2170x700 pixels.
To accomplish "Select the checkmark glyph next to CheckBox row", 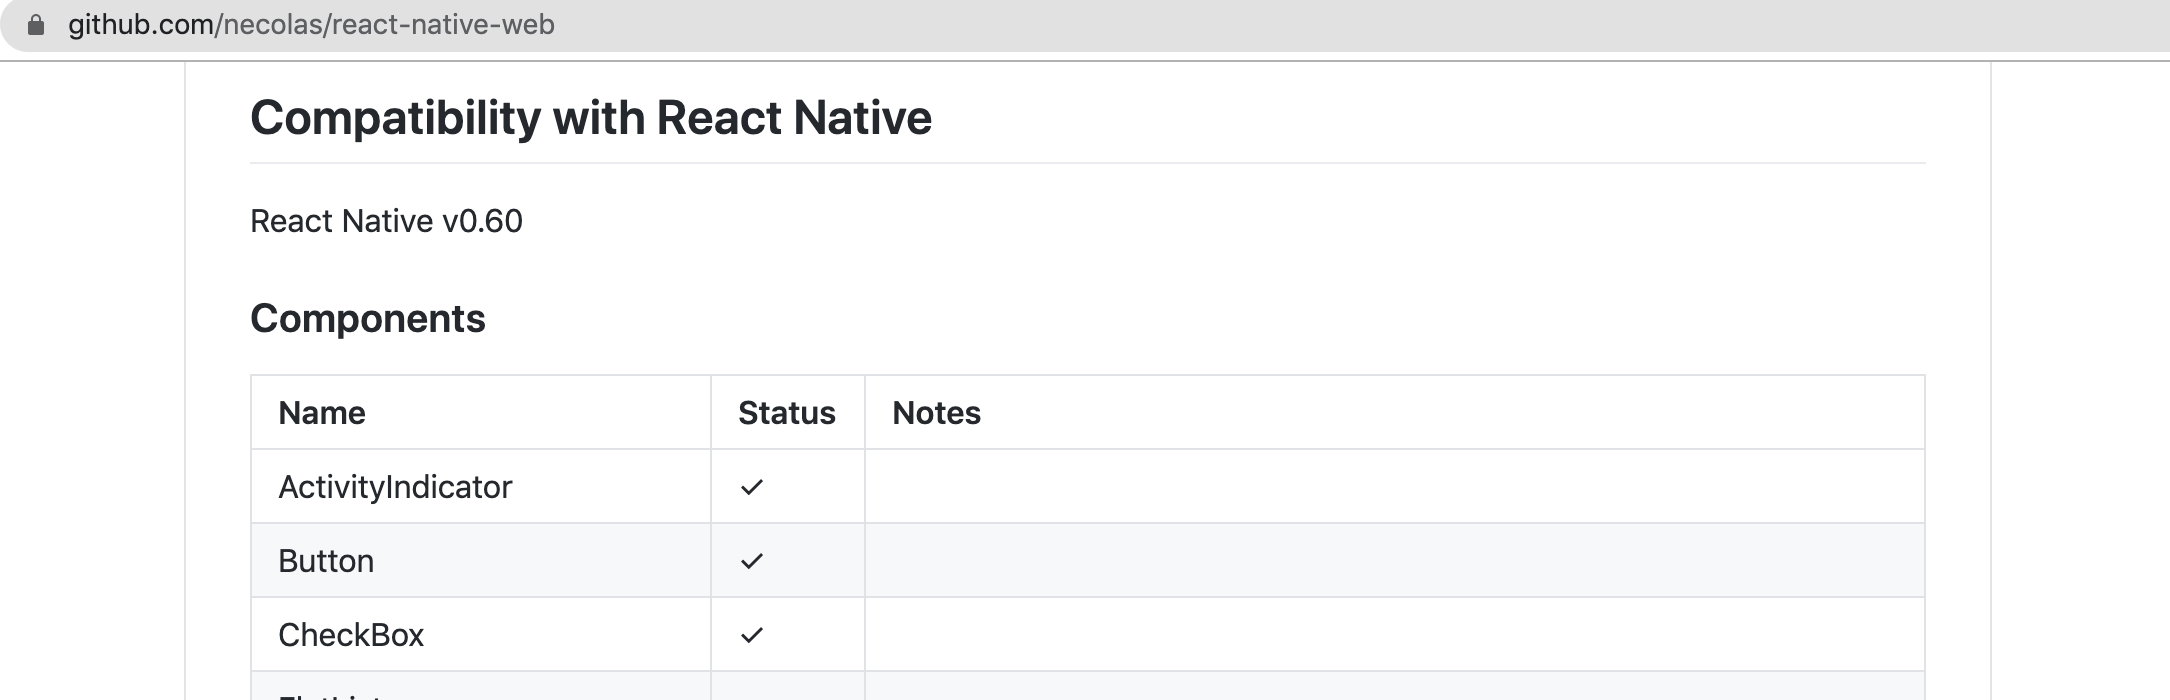I will click(752, 634).
